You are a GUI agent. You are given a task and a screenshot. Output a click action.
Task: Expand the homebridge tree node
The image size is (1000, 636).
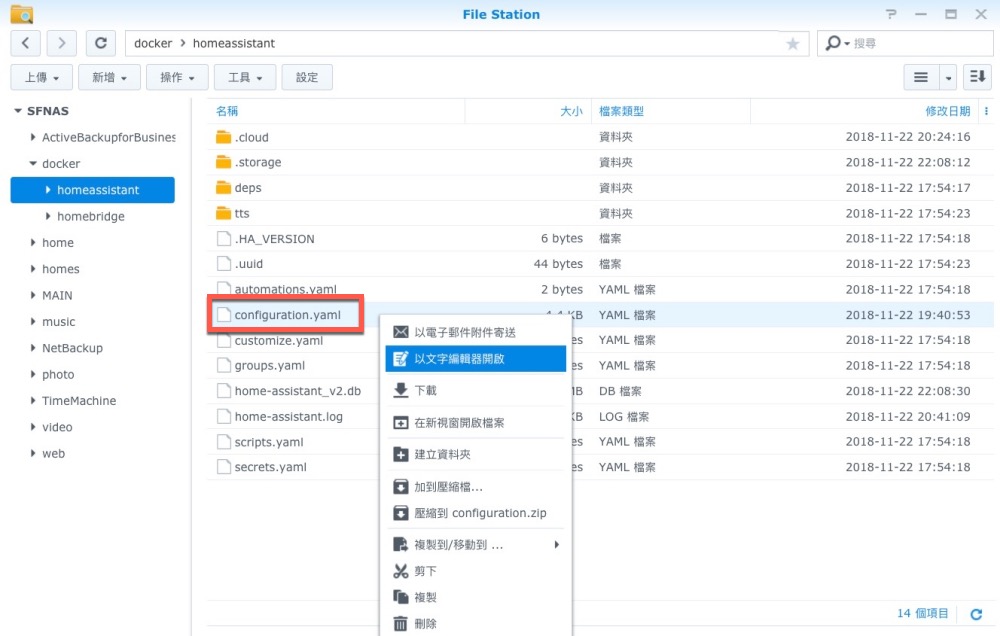pyautogui.click(x=48, y=216)
